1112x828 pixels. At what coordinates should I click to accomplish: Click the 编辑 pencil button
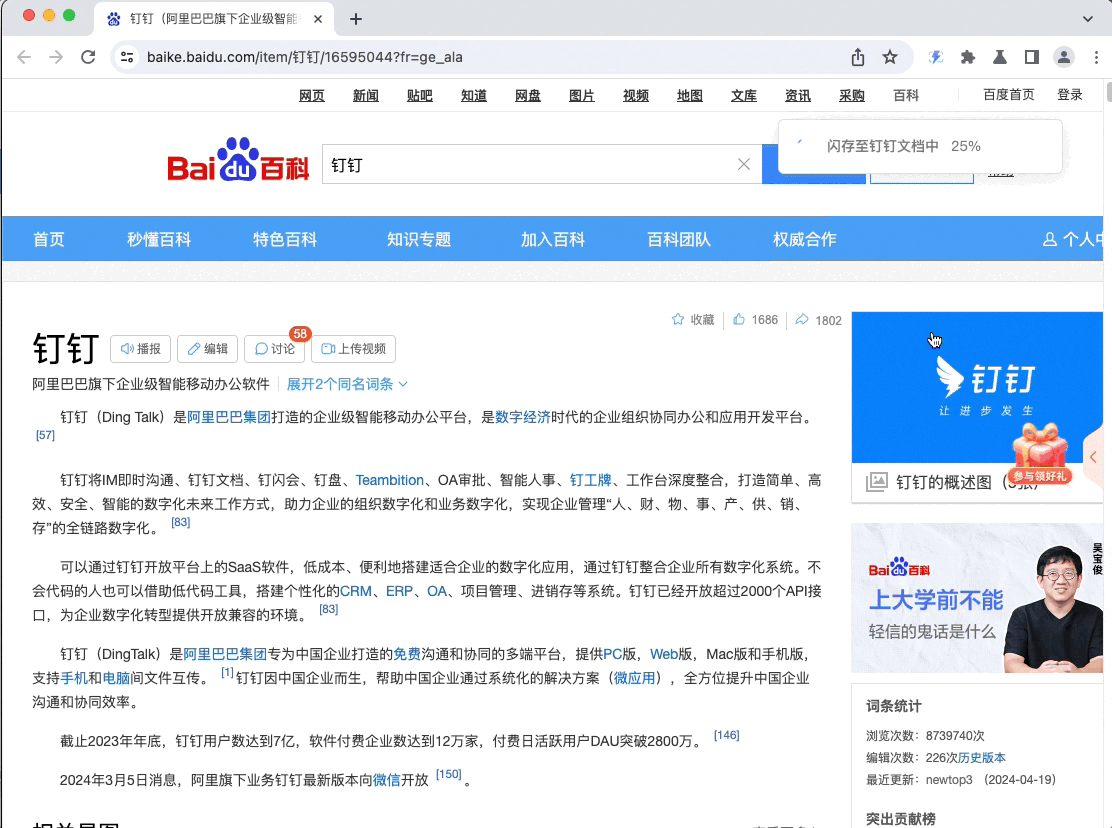click(208, 349)
